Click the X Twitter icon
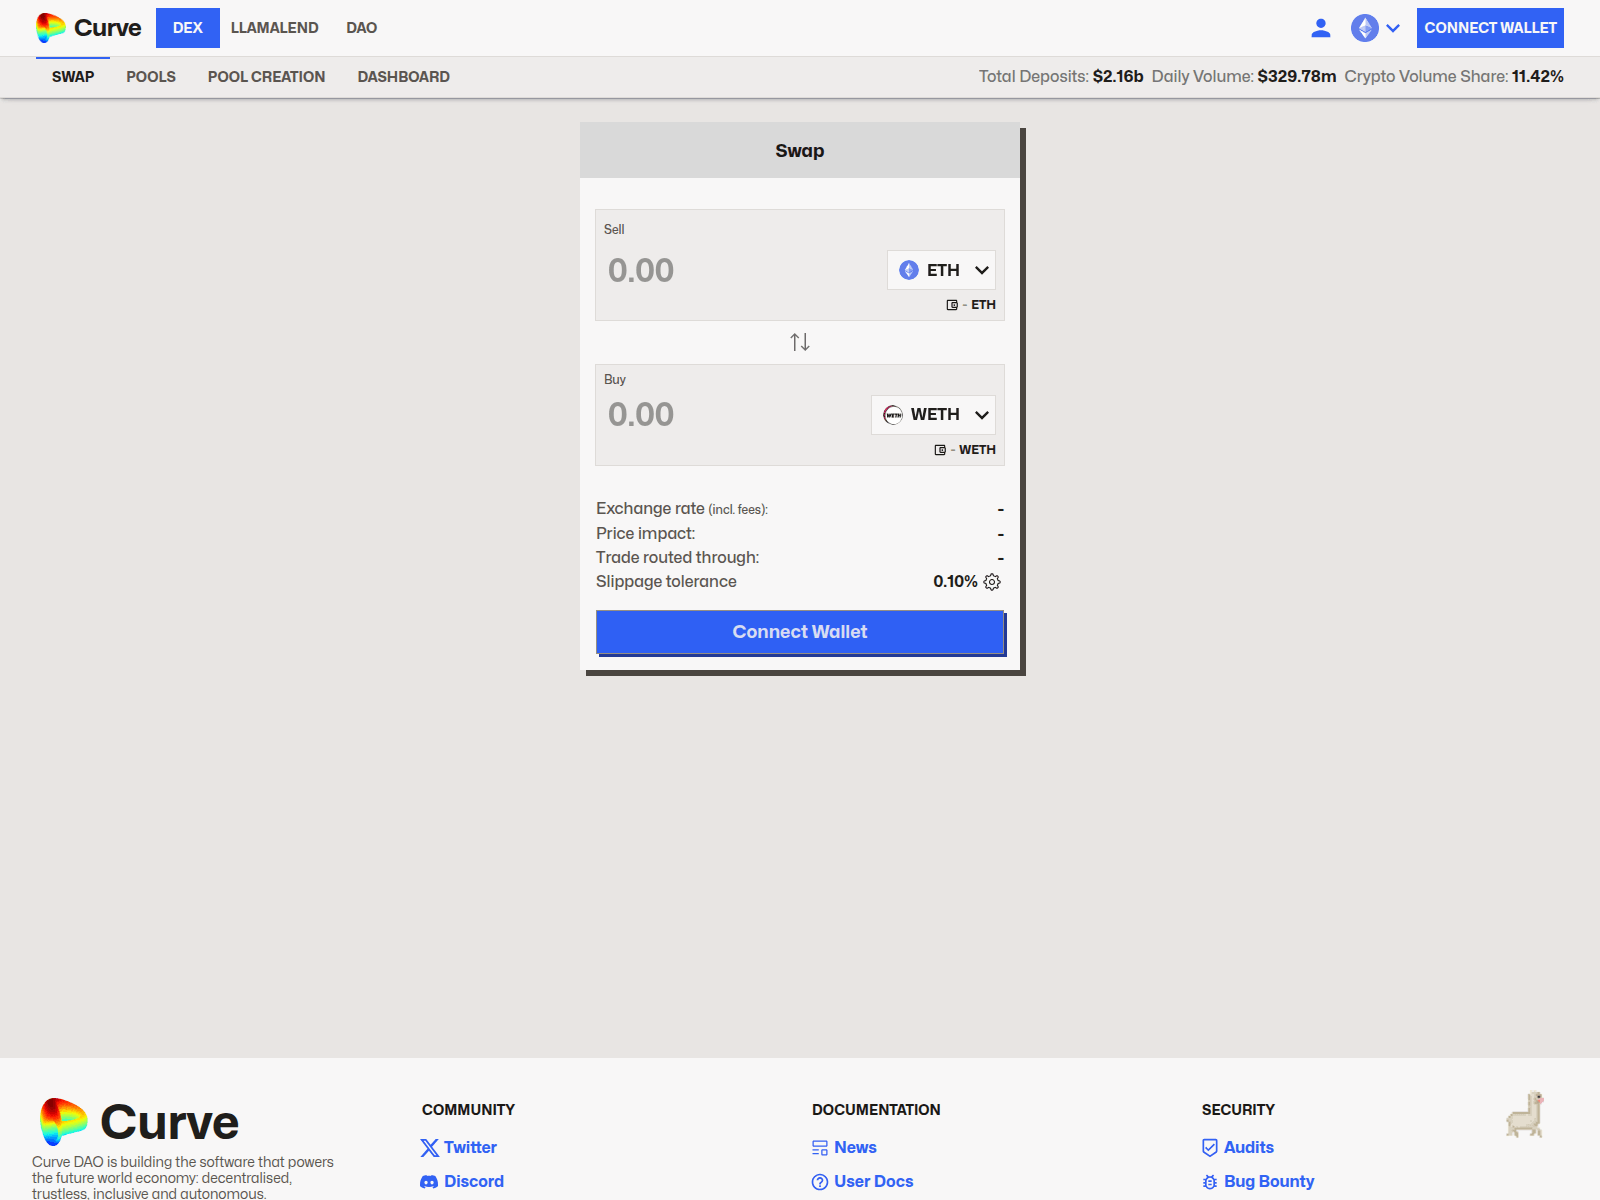The height and width of the screenshot is (1200, 1600). [x=430, y=1148]
